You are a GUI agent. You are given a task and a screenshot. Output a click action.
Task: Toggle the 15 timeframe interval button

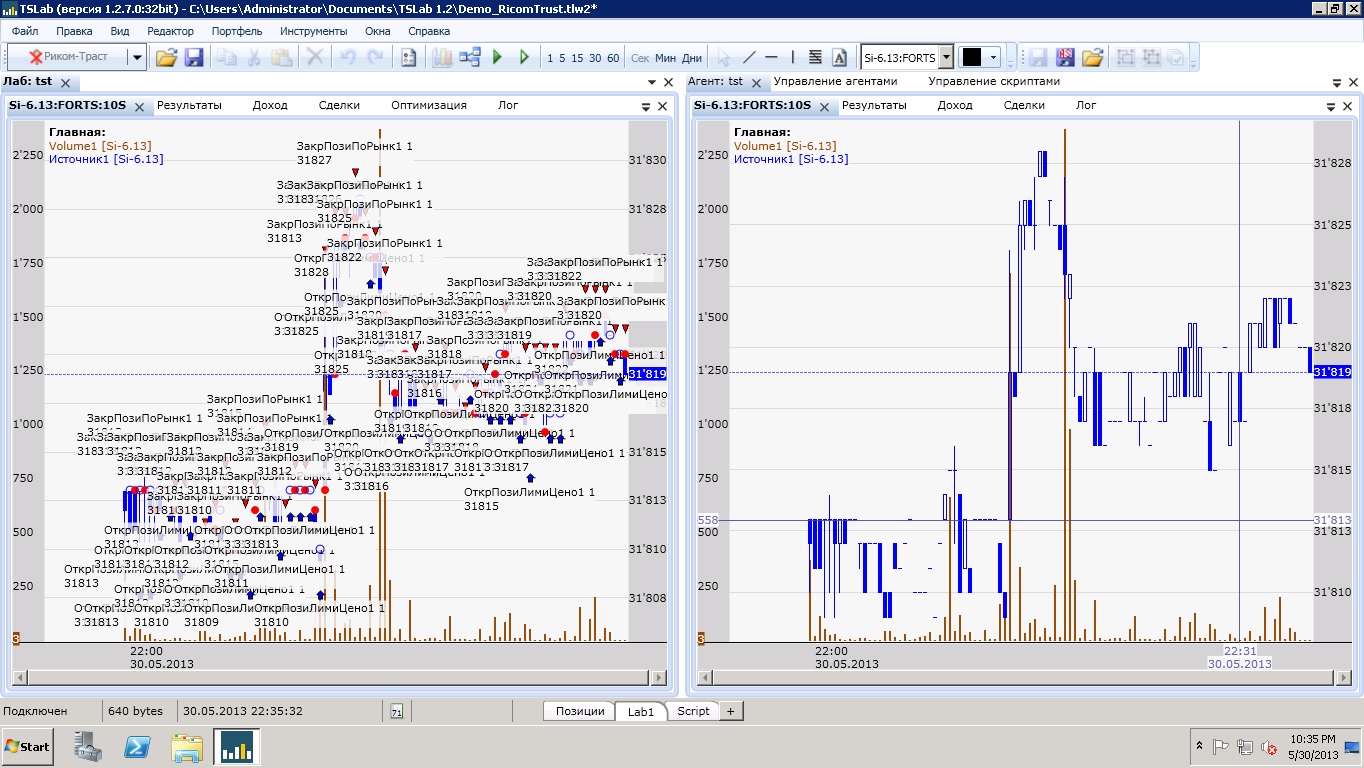point(579,58)
